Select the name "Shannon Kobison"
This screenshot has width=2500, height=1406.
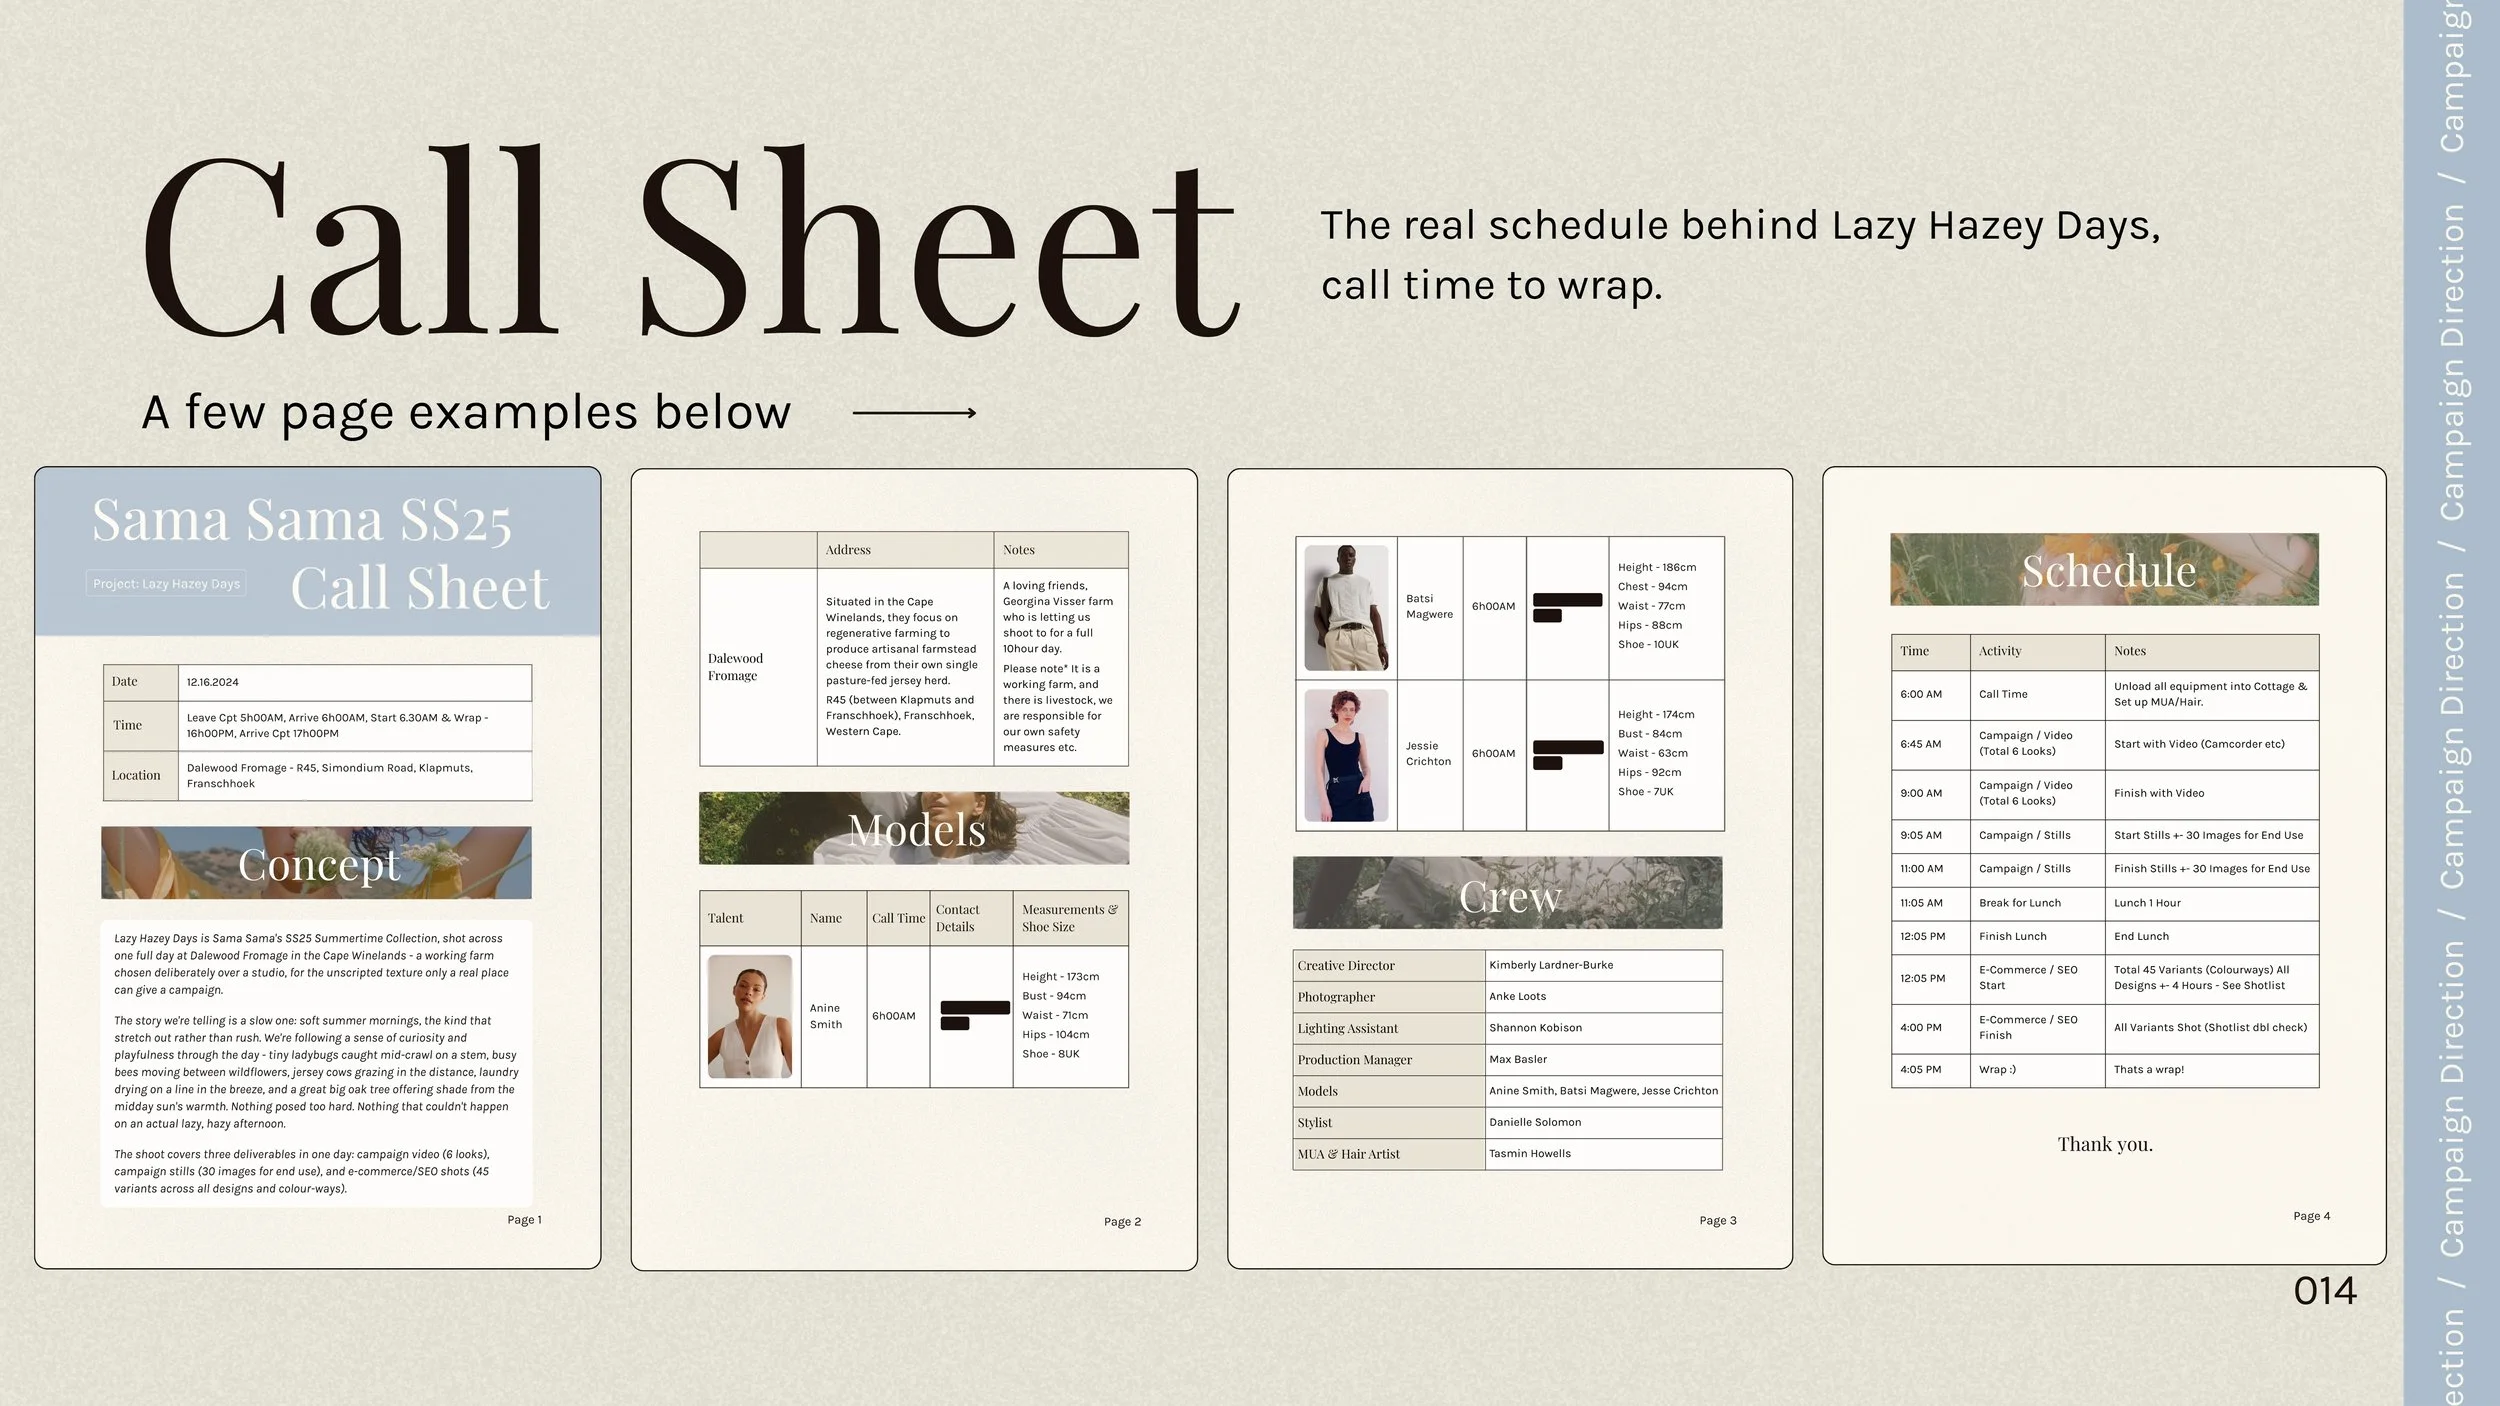click(1535, 1028)
